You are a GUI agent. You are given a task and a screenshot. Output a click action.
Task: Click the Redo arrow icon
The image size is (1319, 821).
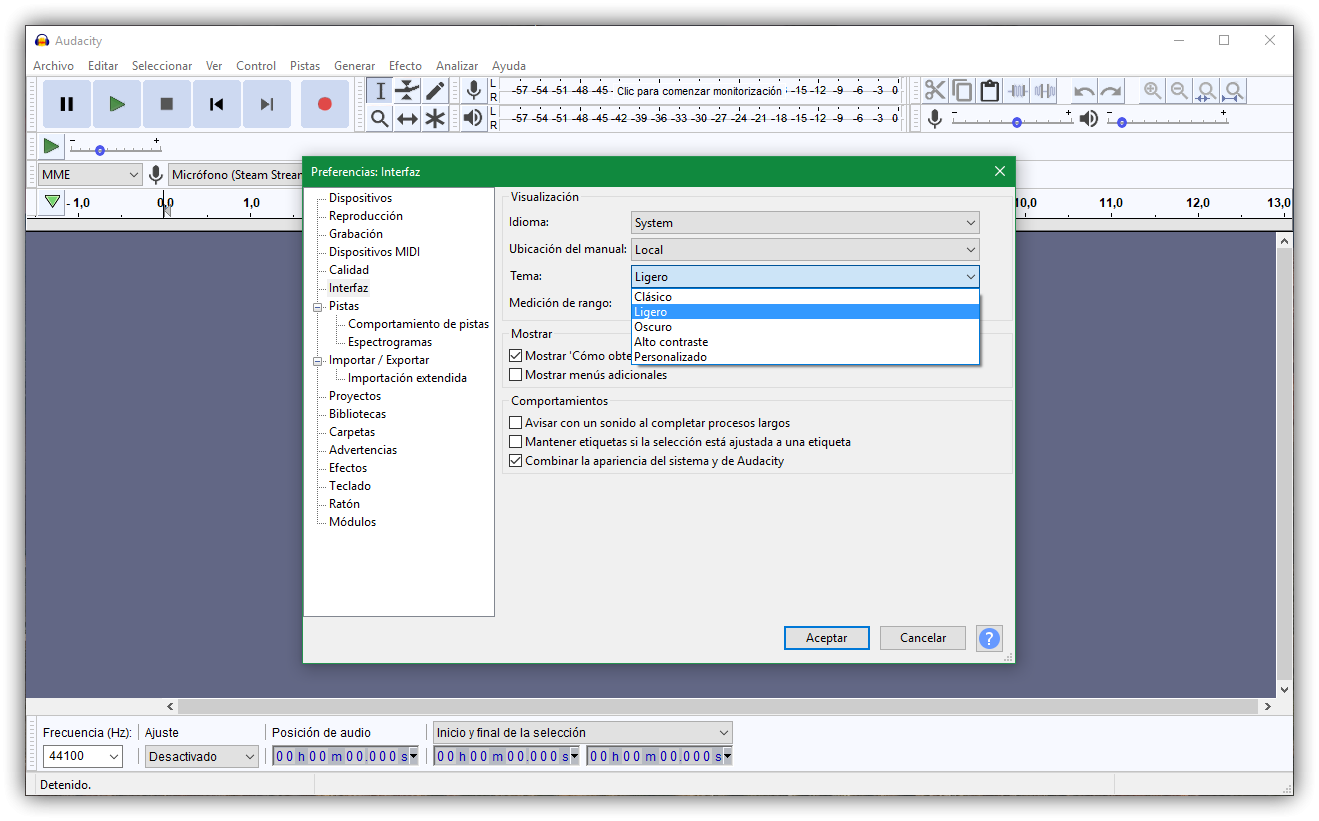1111,91
